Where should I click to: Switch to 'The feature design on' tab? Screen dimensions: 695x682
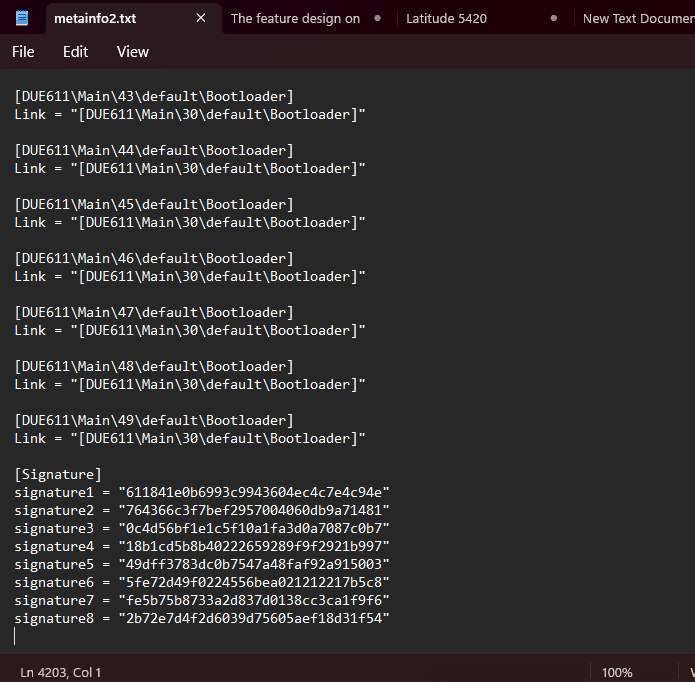(295, 18)
